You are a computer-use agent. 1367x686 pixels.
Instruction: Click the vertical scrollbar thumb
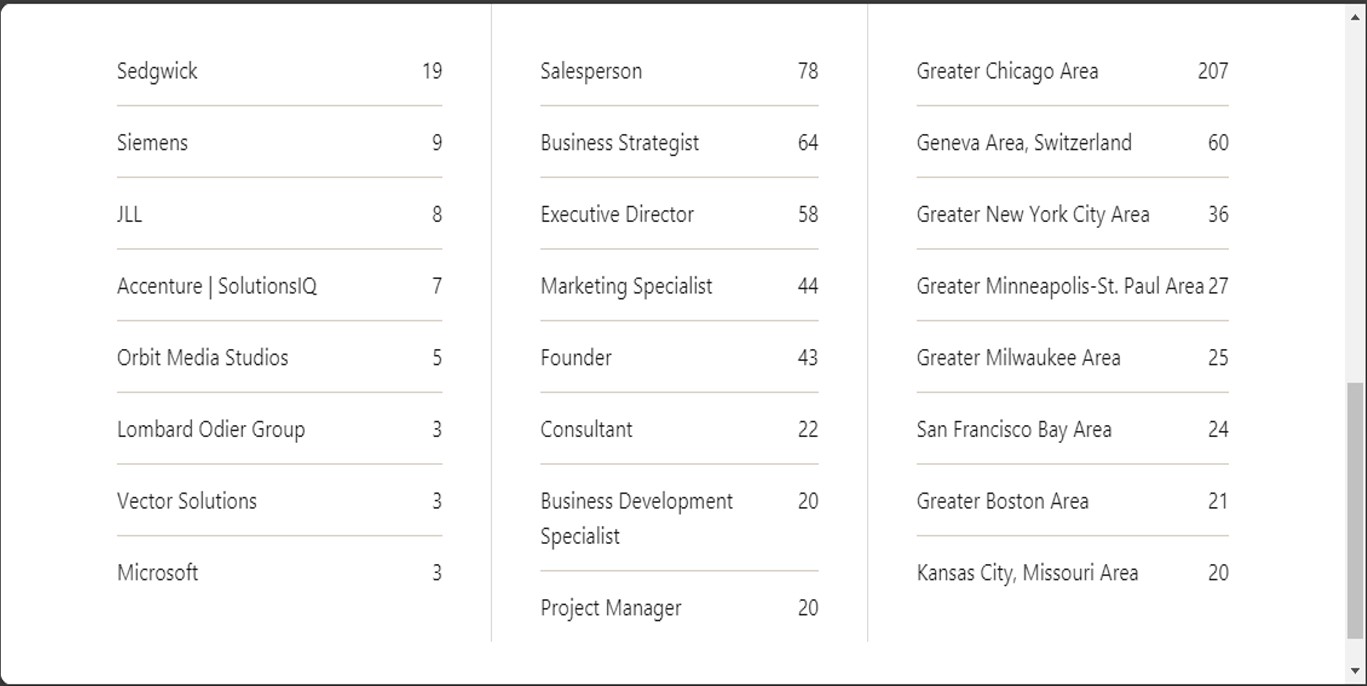(x=1355, y=510)
